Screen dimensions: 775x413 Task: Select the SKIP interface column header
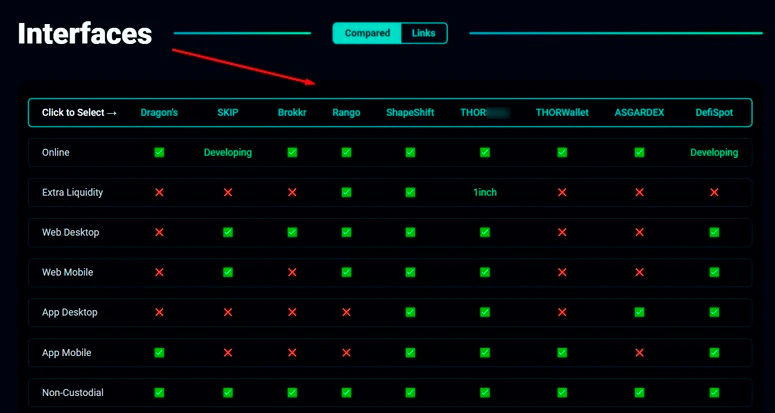tap(228, 113)
